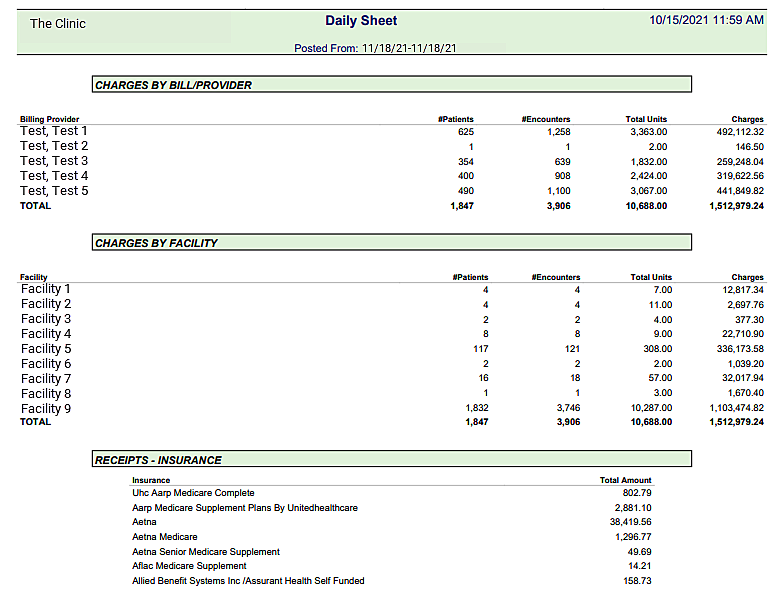Click the Daily Sheet report title
The image size is (777, 592).
[361, 21]
